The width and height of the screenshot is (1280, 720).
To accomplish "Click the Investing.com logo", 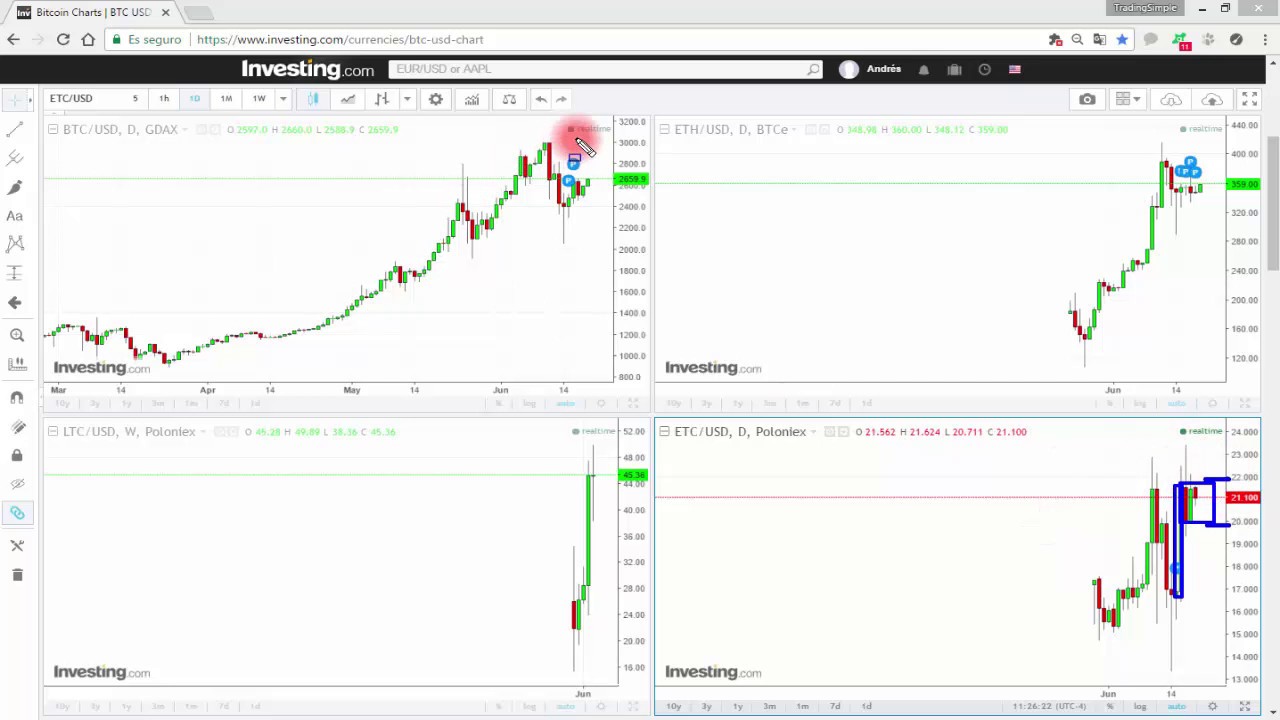I will [307, 69].
